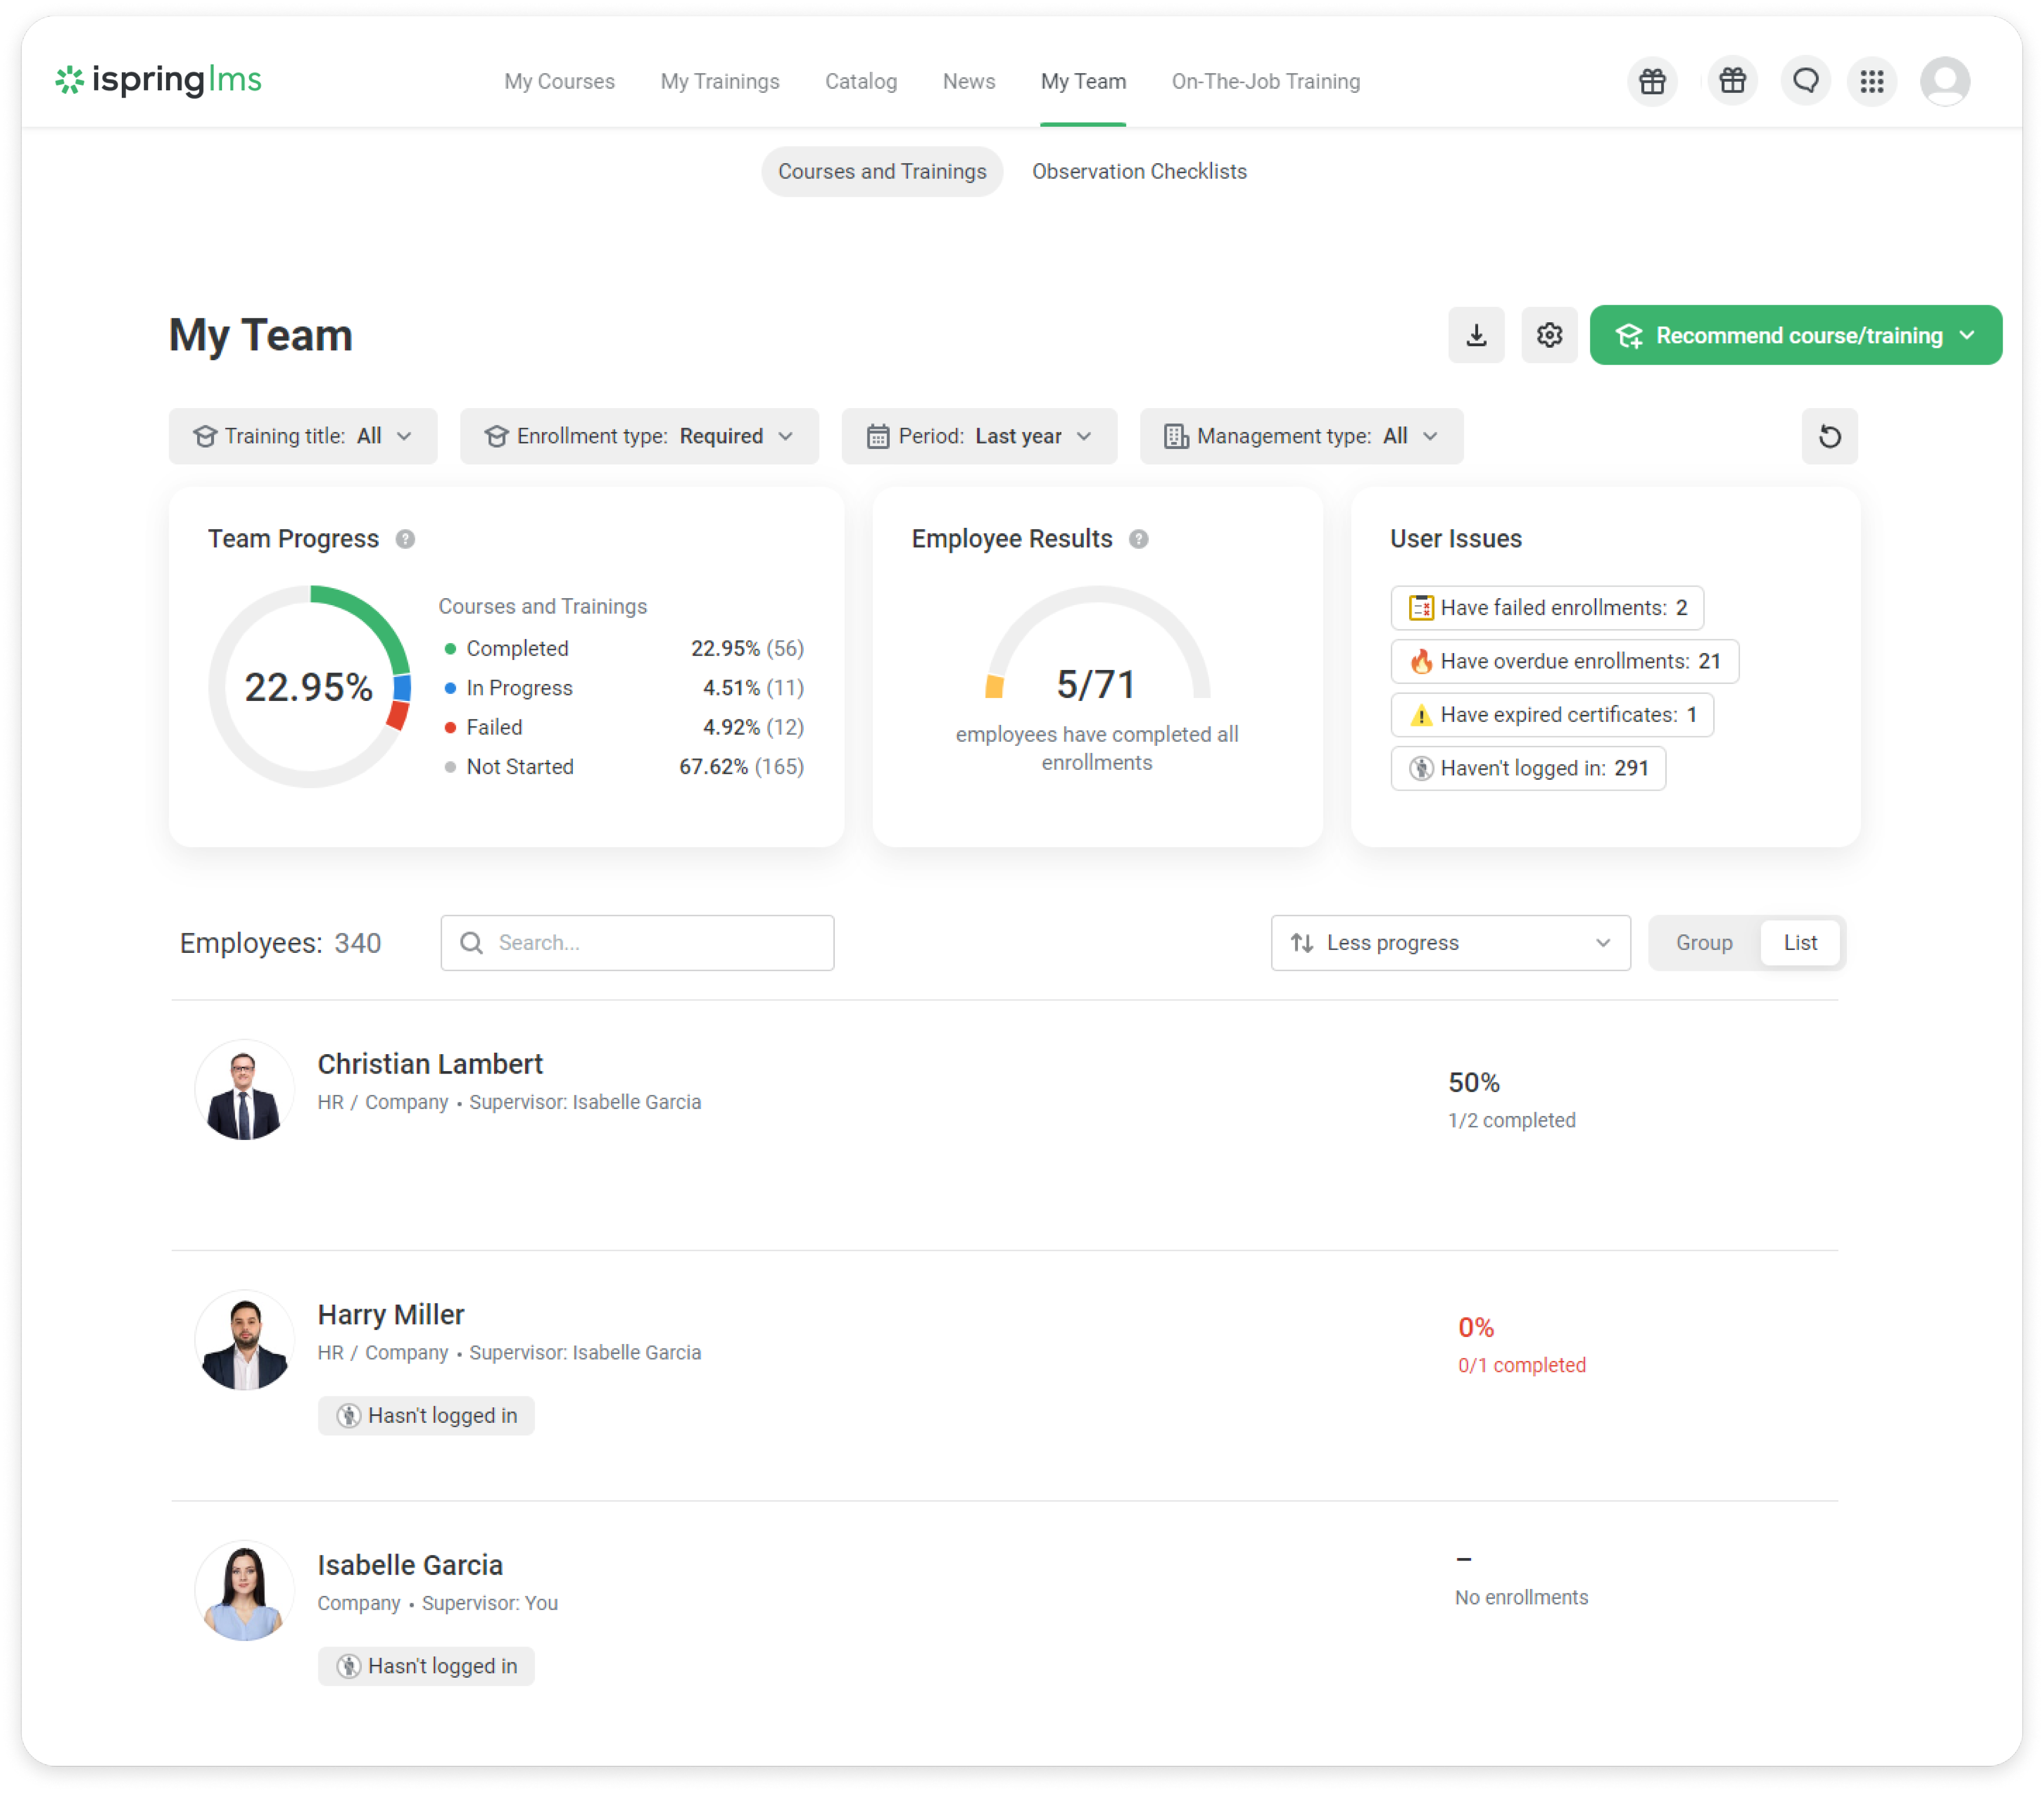Screen dimensions: 2044x1793
Task: Open the My Team settings gear
Action: click(1549, 335)
